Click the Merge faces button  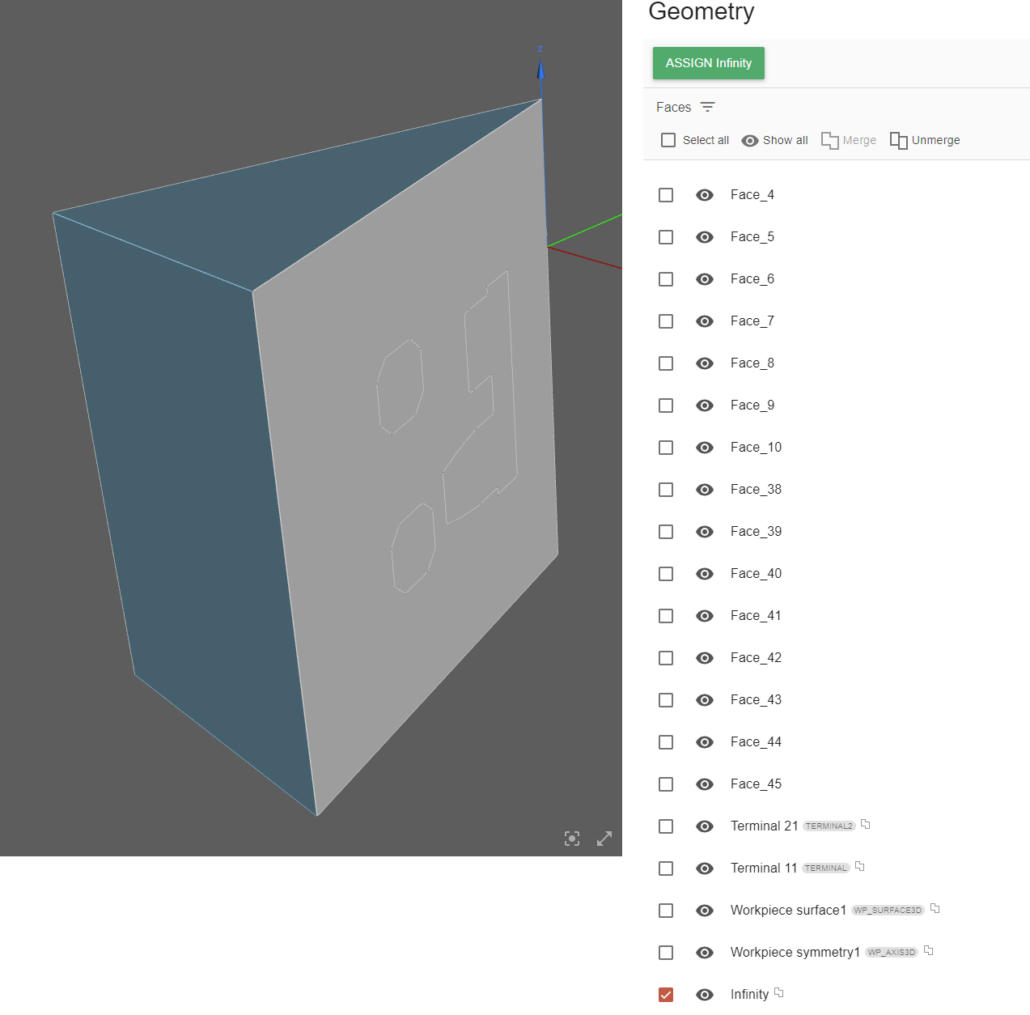coord(849,140)
